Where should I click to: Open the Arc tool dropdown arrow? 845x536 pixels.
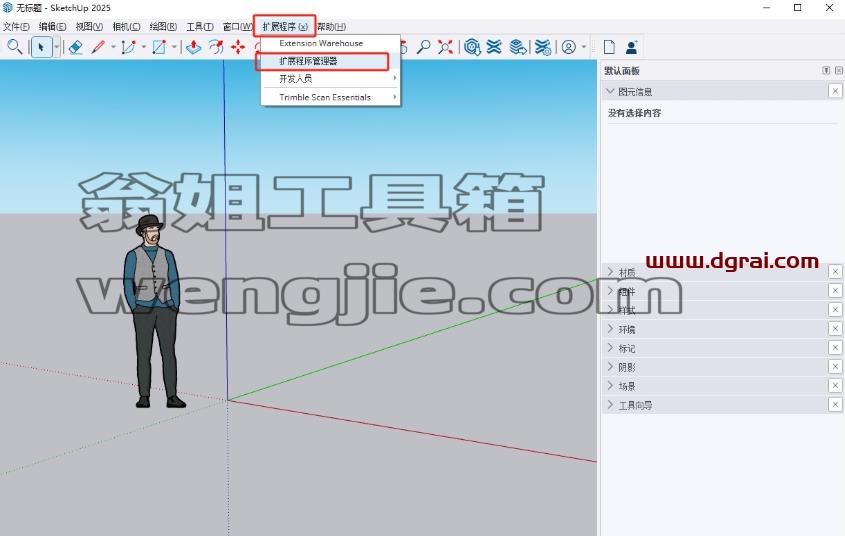(144, 47)
